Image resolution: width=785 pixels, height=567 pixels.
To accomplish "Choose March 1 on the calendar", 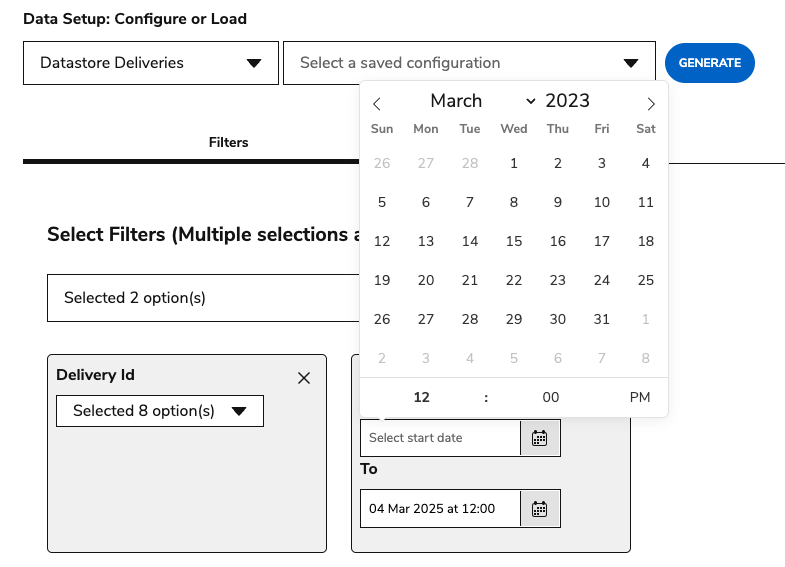I will coord(514,163).
